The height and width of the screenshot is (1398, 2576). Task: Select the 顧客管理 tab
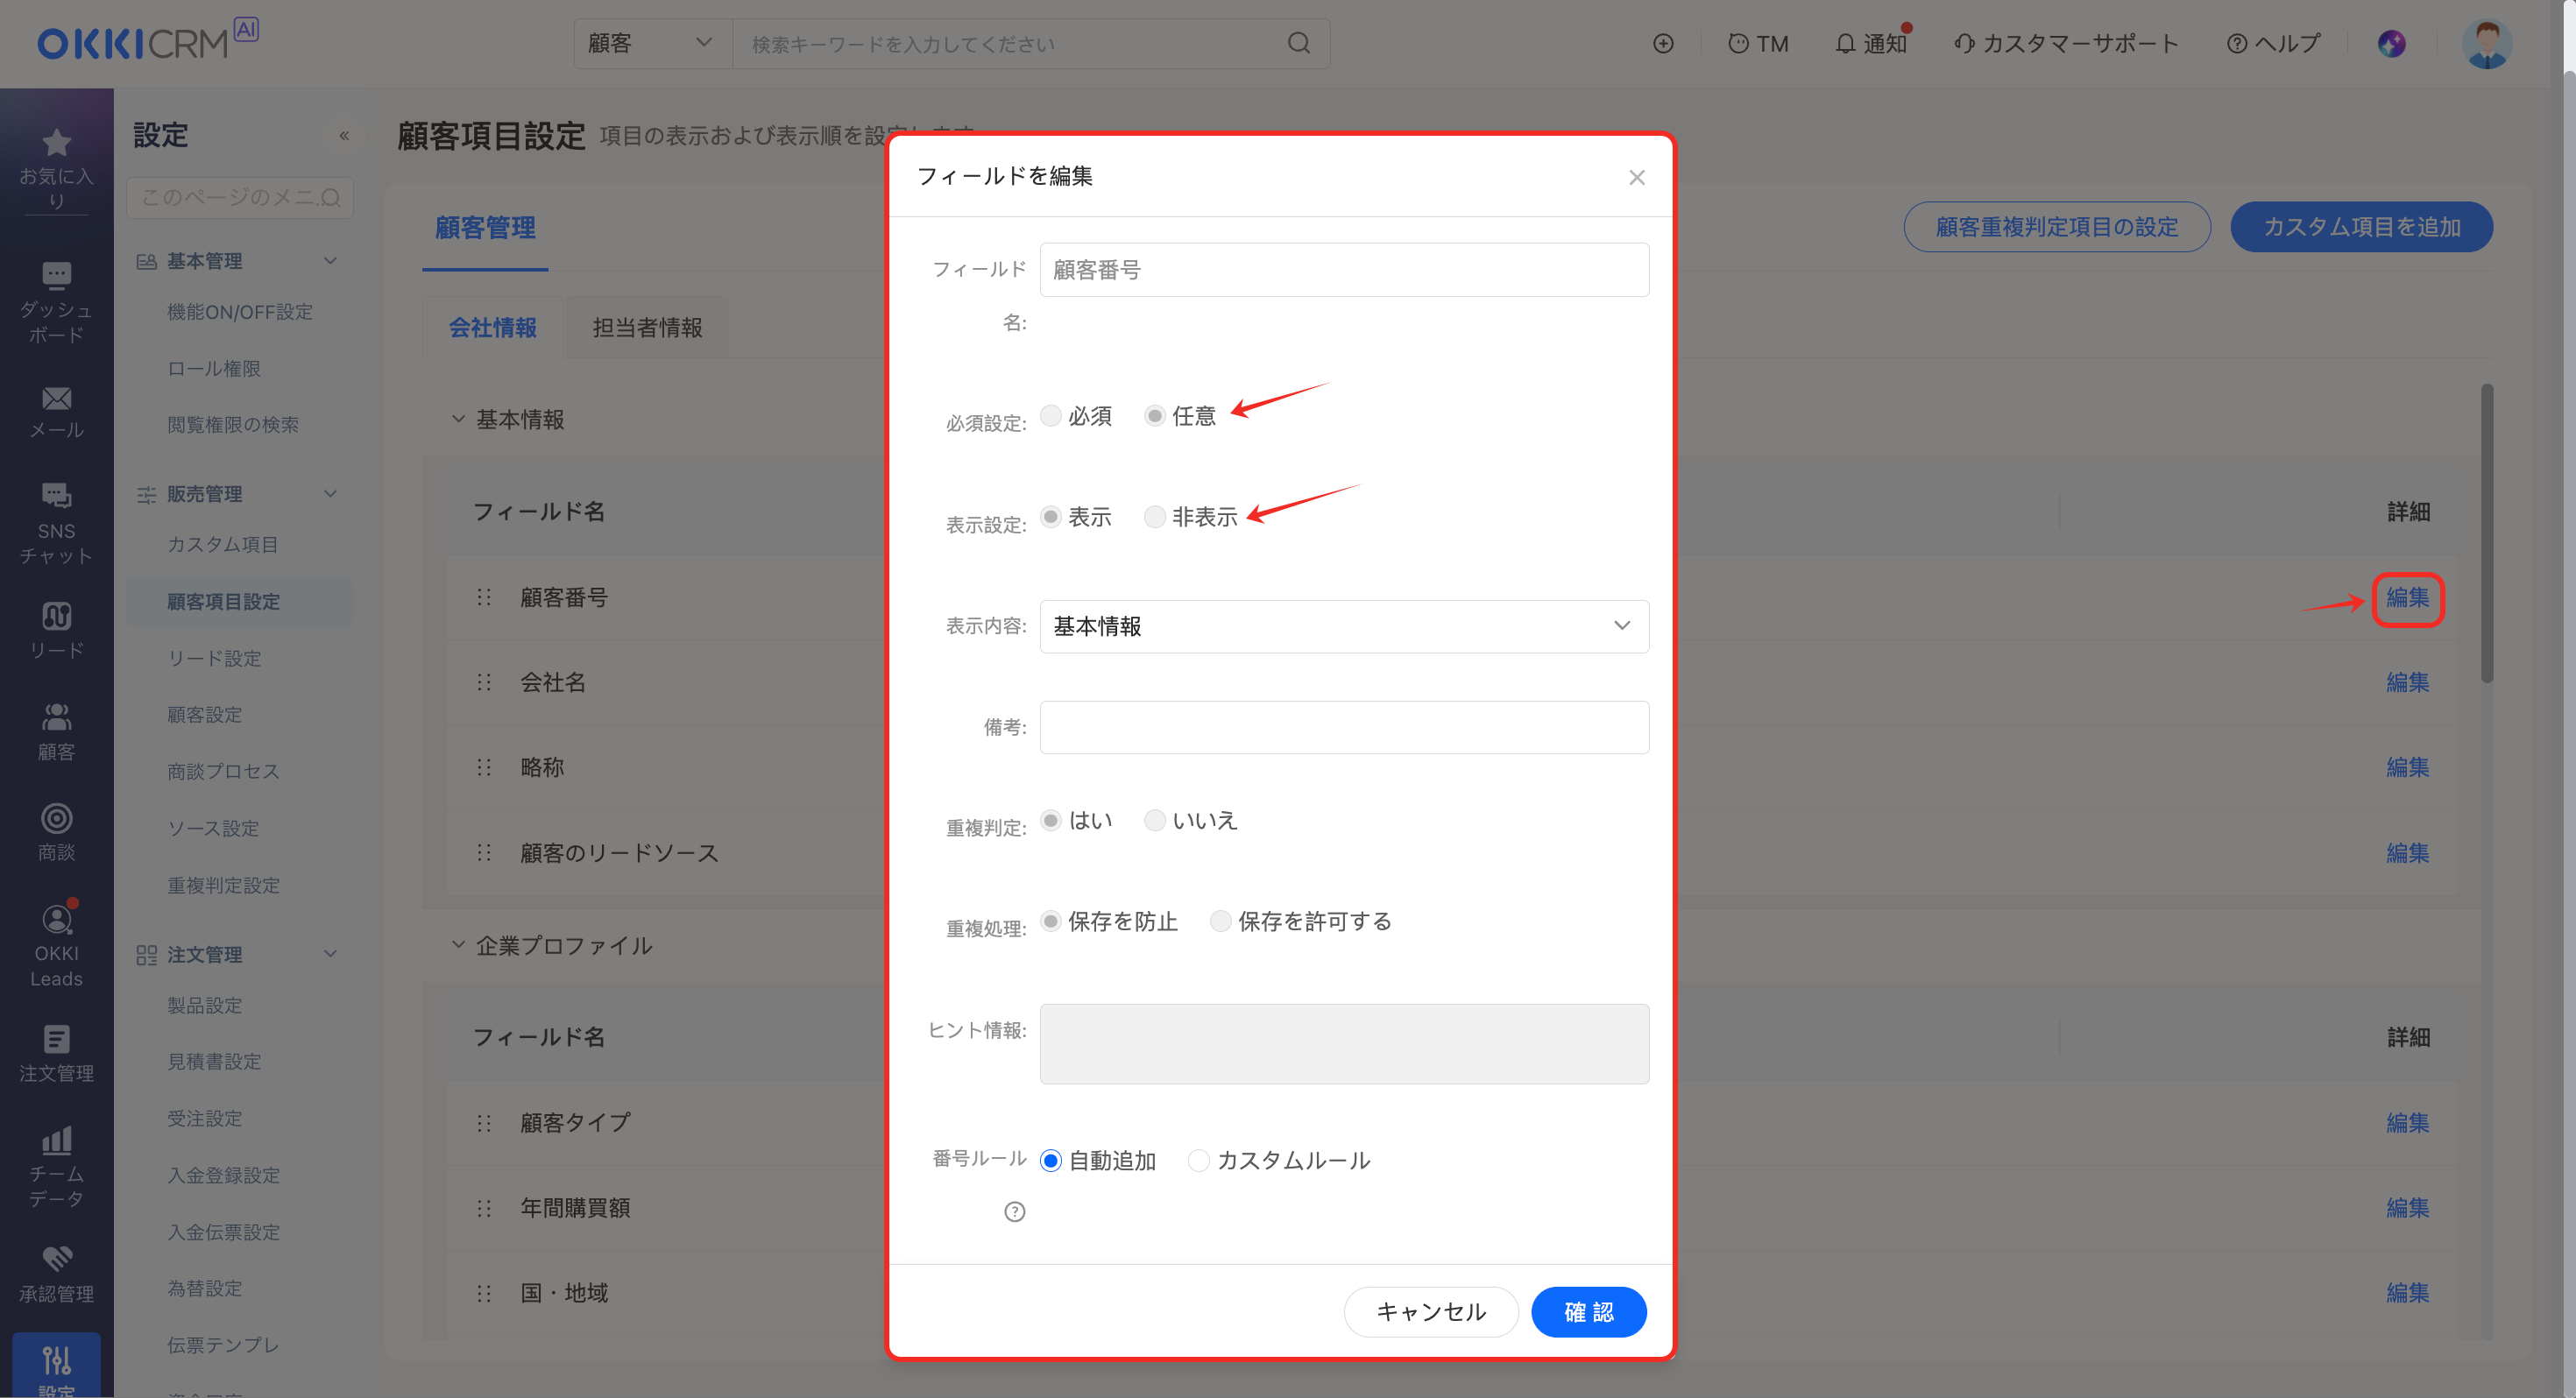[485, 228]
